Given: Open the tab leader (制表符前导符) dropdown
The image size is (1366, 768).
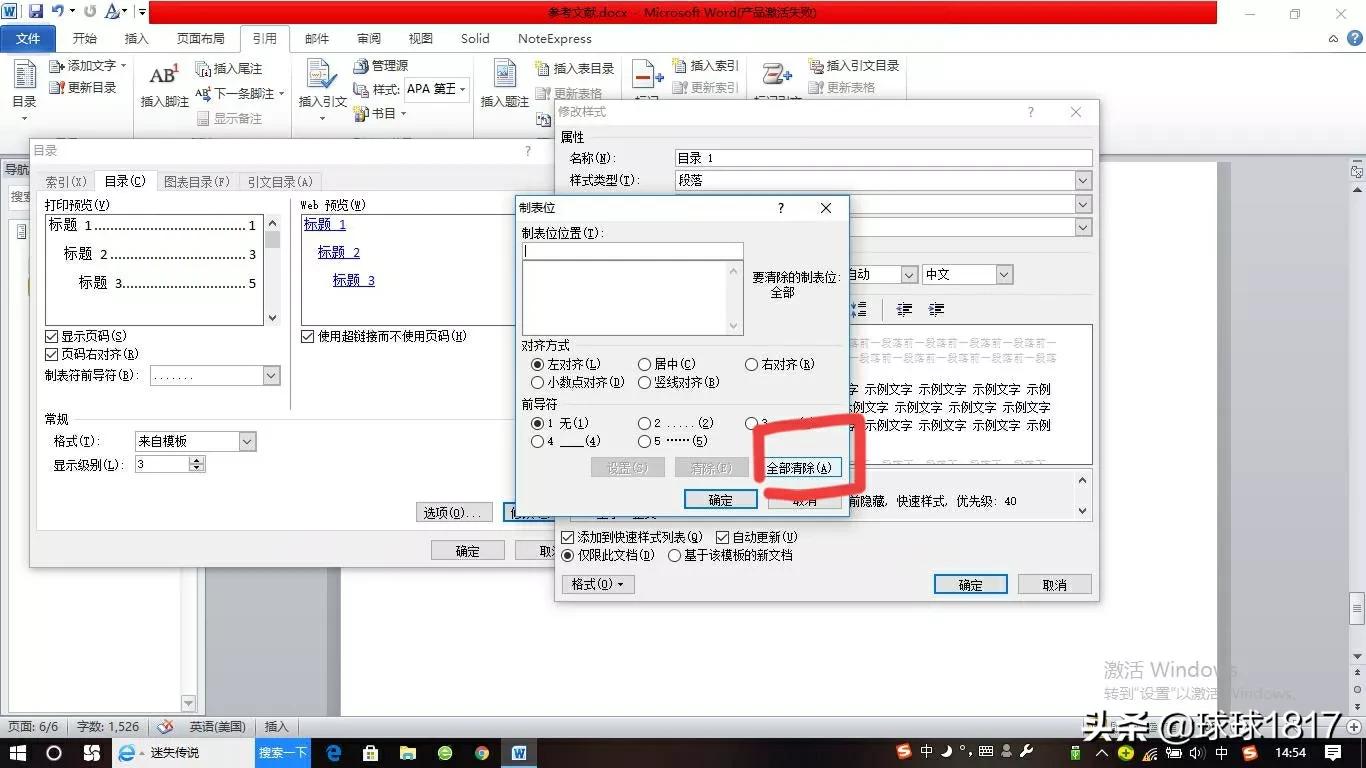Looking at the screenshot, I should (x=271, y=376).
